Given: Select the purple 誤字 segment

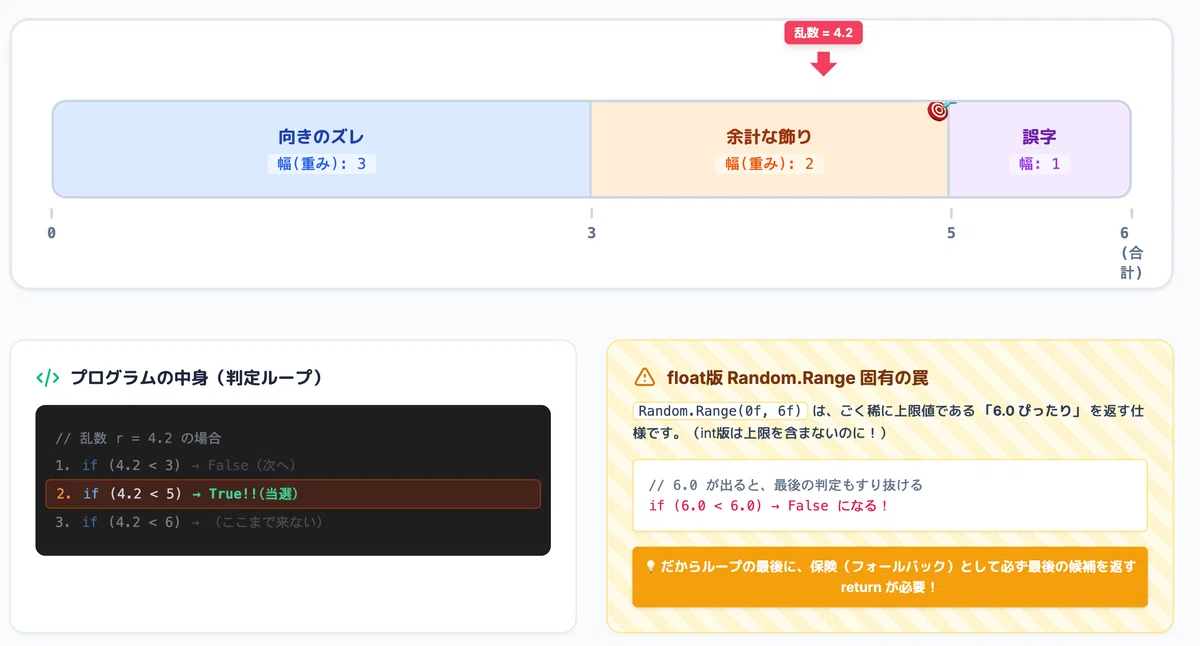Looking at the screenshot, I should (1039, 149).
